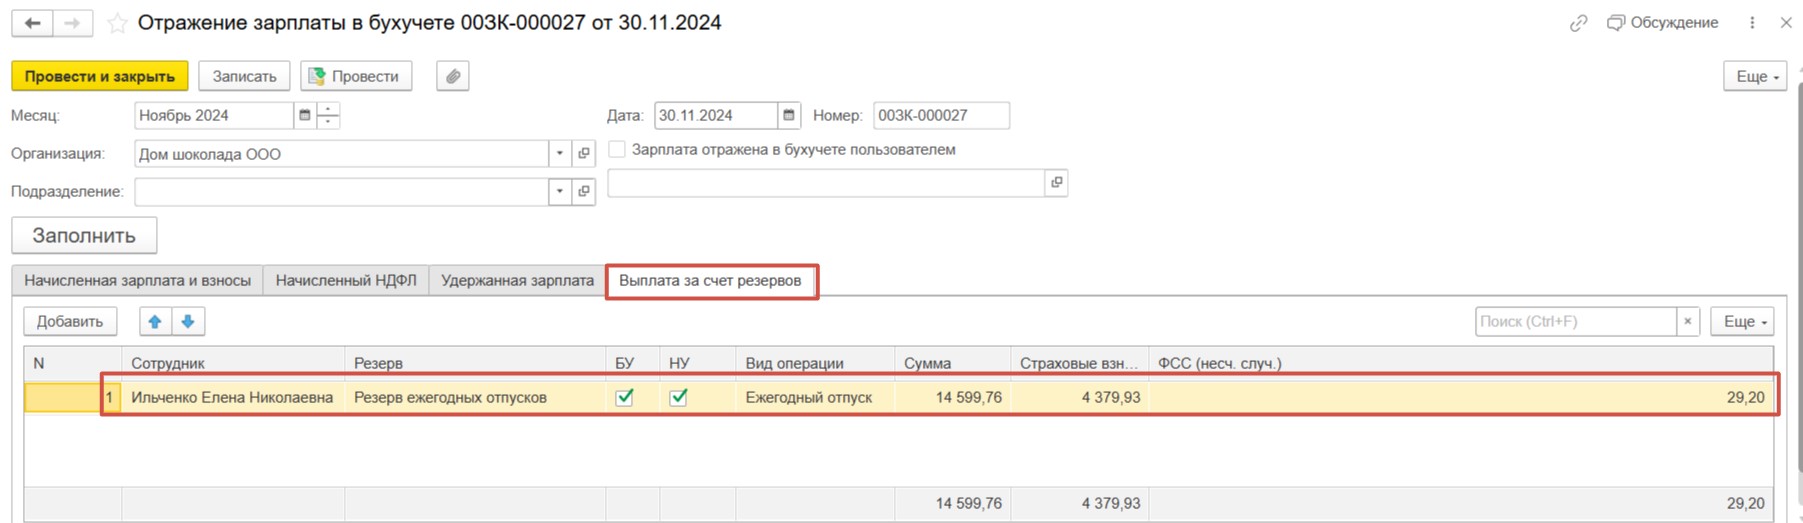Add document to favorites with star
This screenshot has height=523, width=1803.
pos(117,23)
